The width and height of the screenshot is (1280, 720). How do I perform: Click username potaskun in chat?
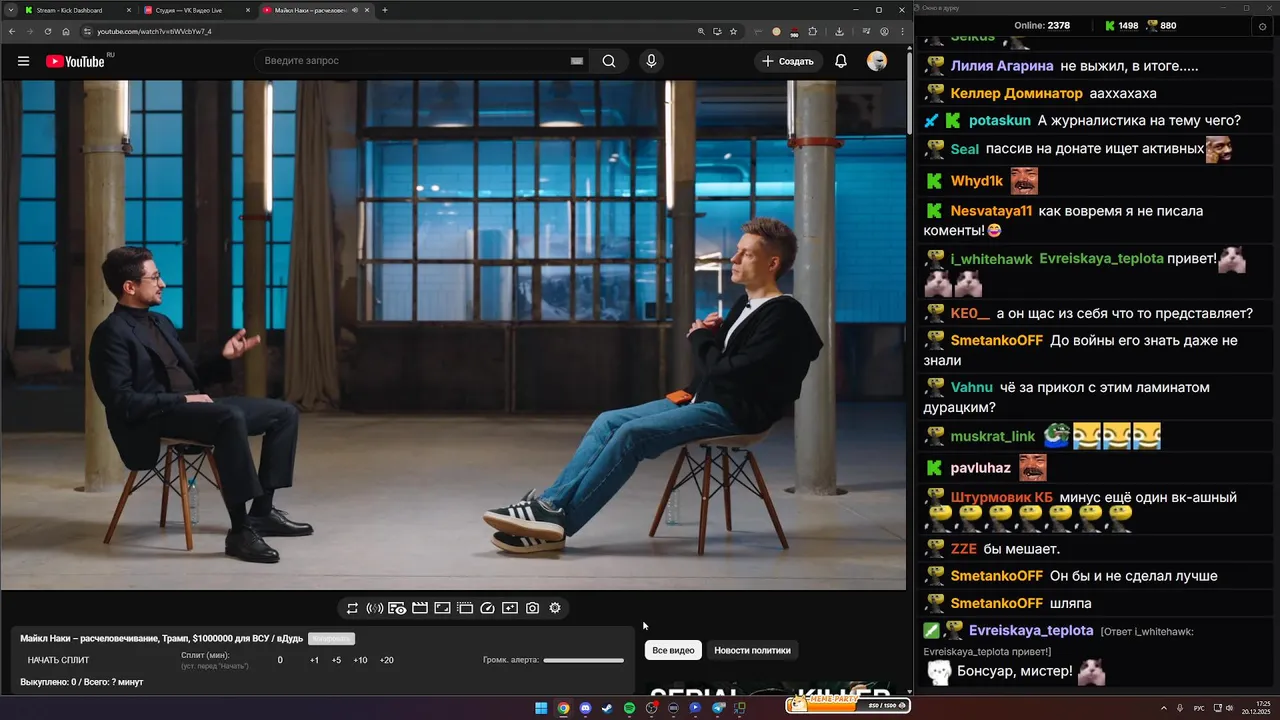[999, 120]
